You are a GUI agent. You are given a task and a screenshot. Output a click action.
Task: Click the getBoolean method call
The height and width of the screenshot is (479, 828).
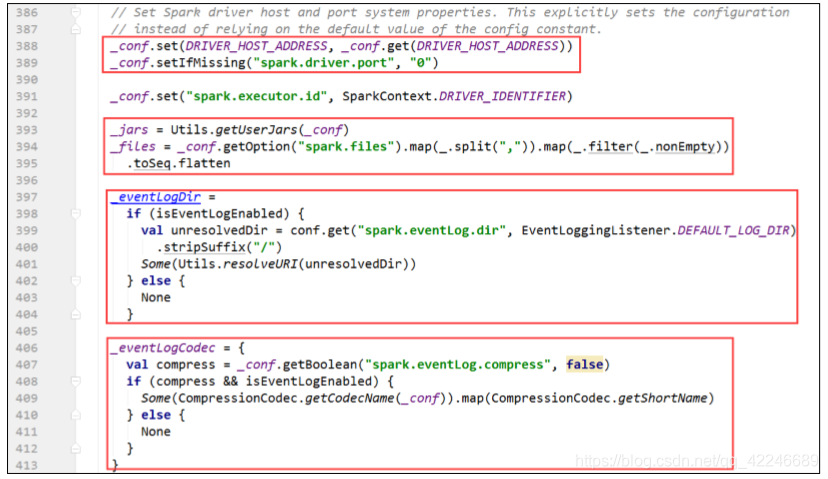320,365
